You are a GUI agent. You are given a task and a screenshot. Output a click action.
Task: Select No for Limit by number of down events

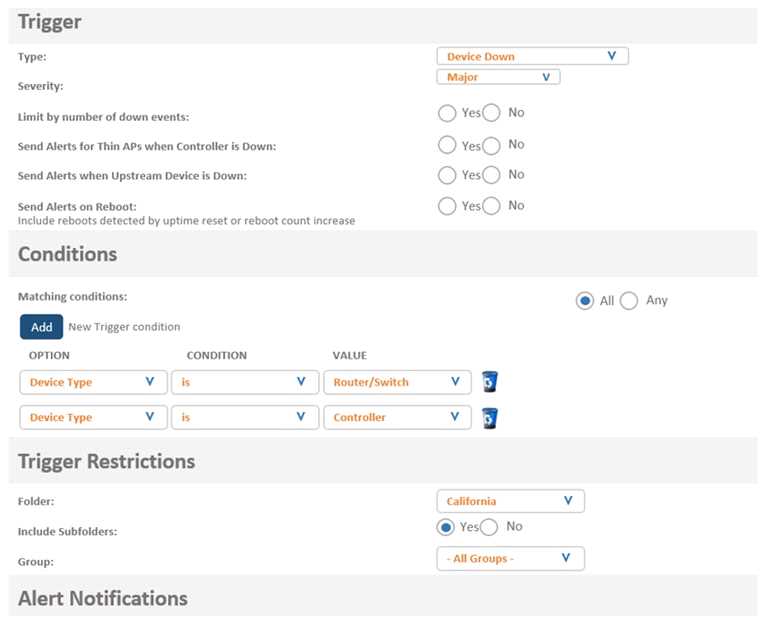[x=492, y=113]
